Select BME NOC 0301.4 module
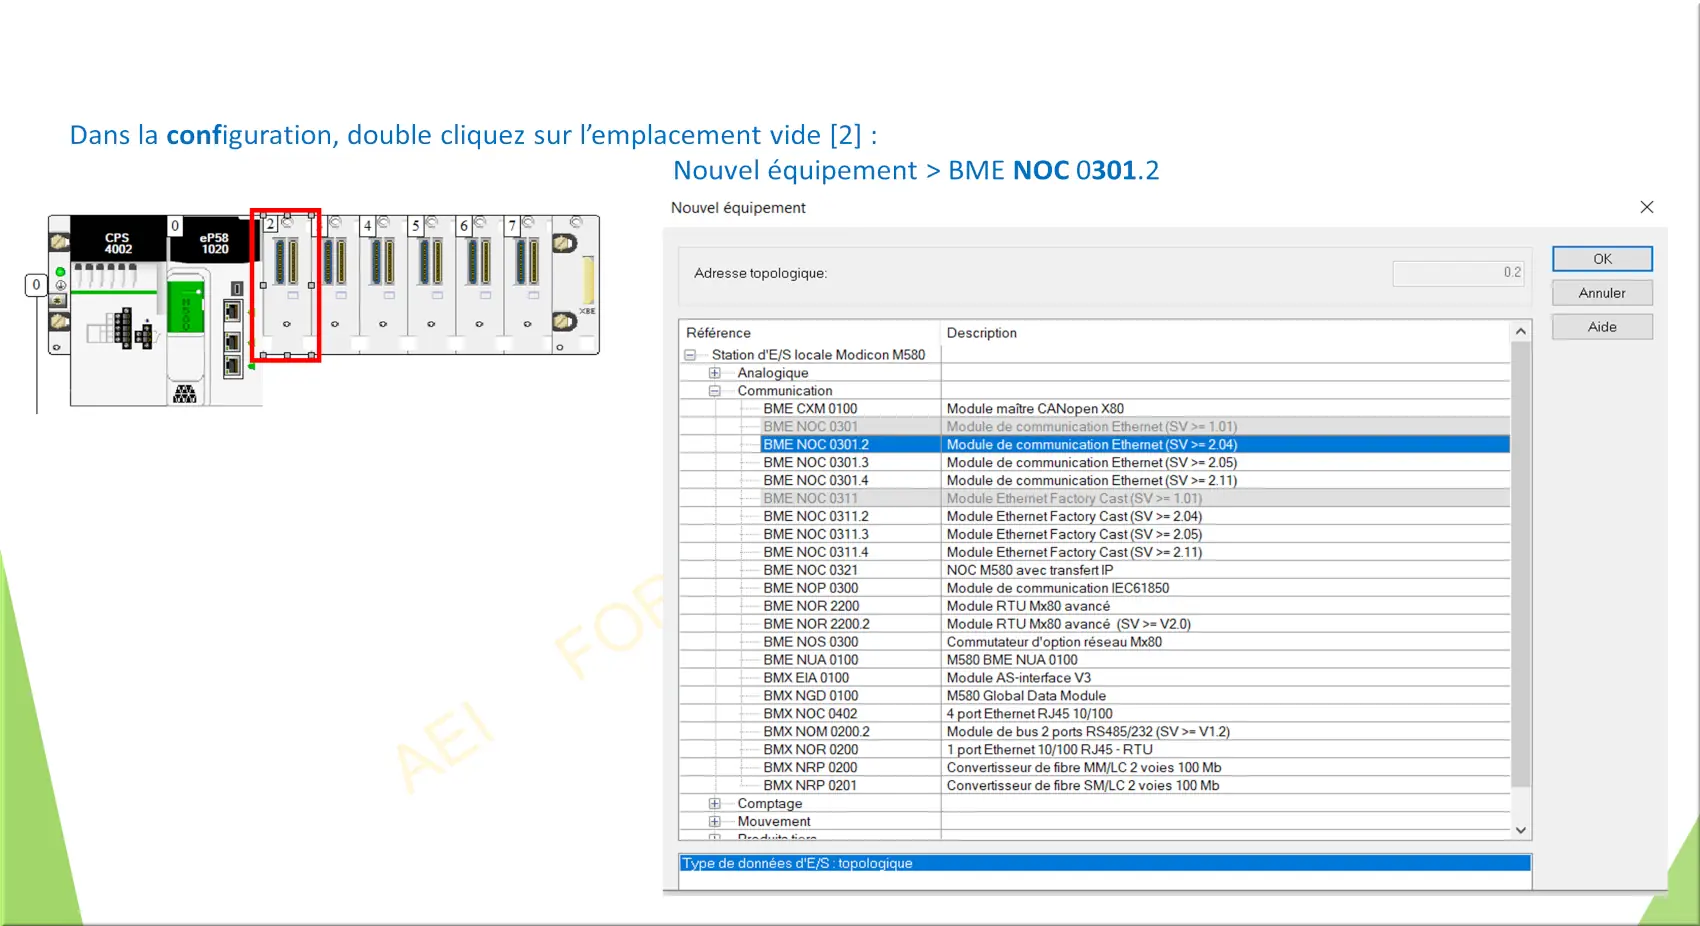1700x926 pixels. [x=816, y=481]
